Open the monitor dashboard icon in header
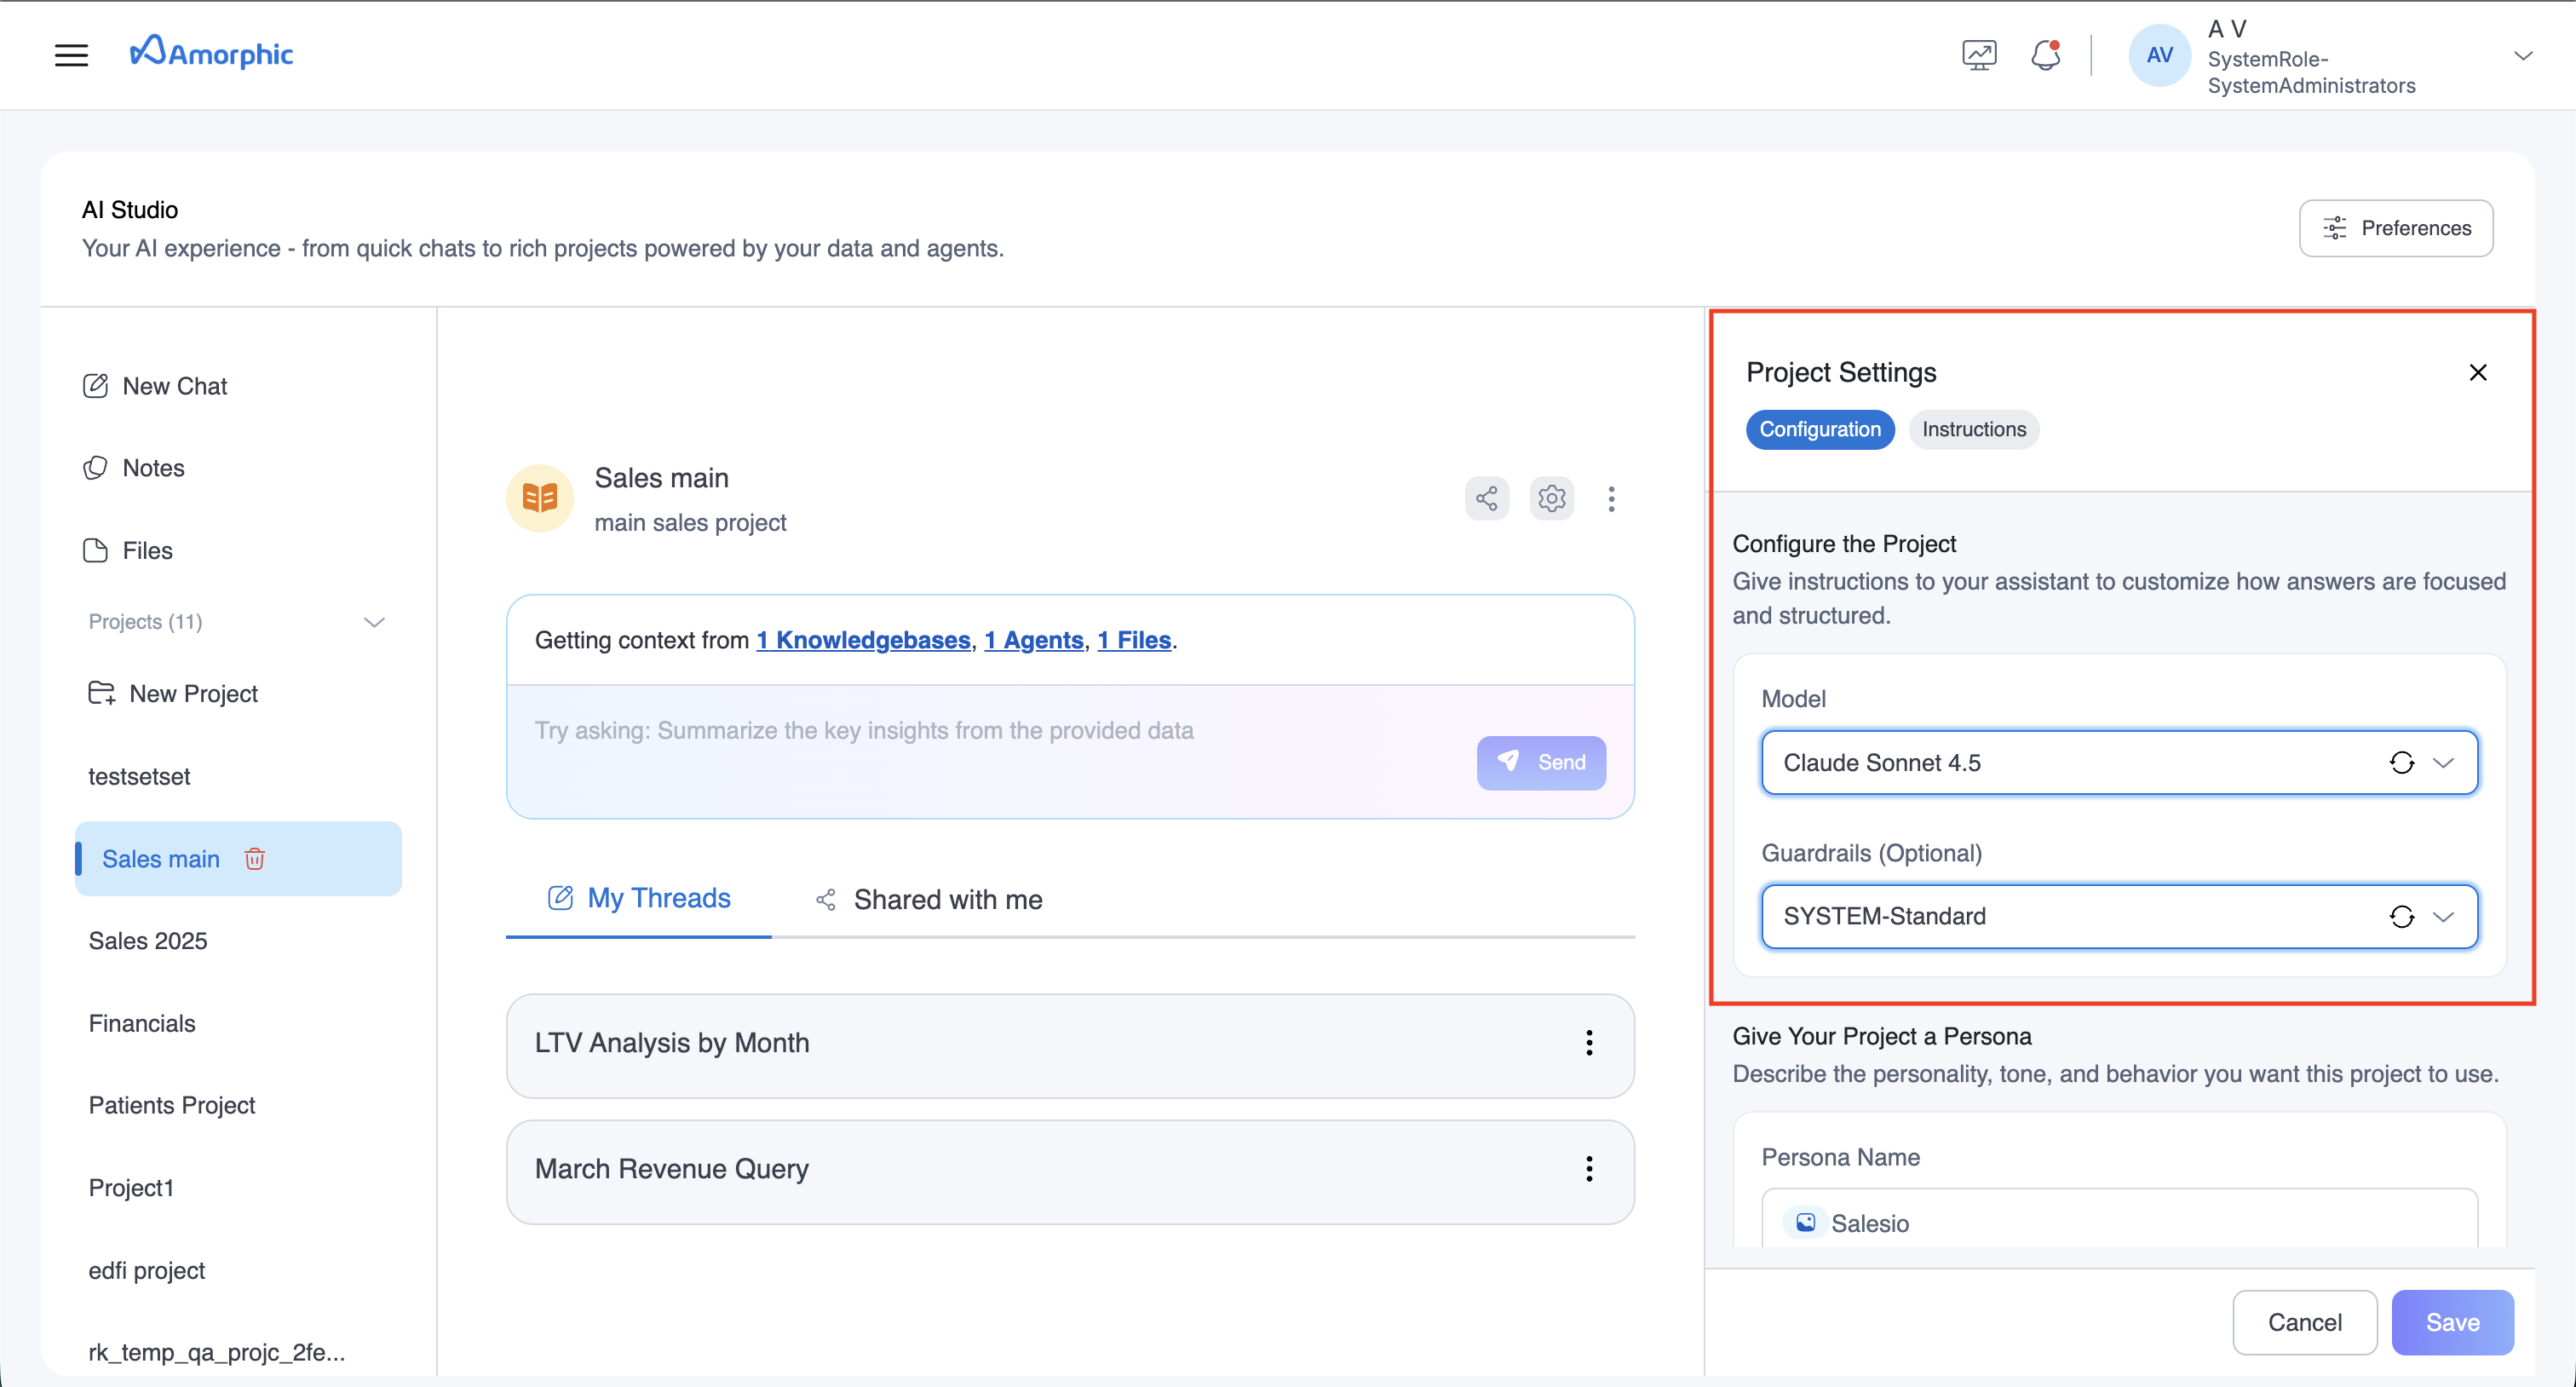Screen dimensions: 2576x1387 tap(1978, 55)
